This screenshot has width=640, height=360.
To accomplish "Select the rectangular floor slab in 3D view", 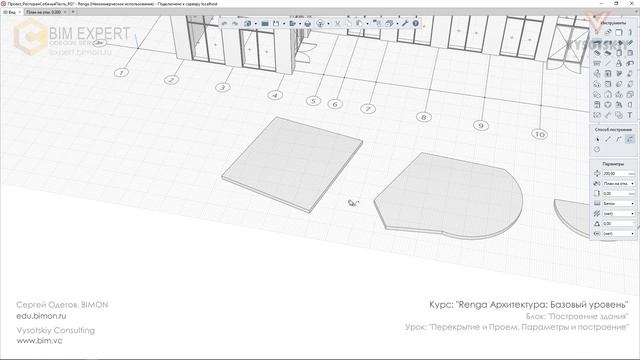I will pos(292,163).
